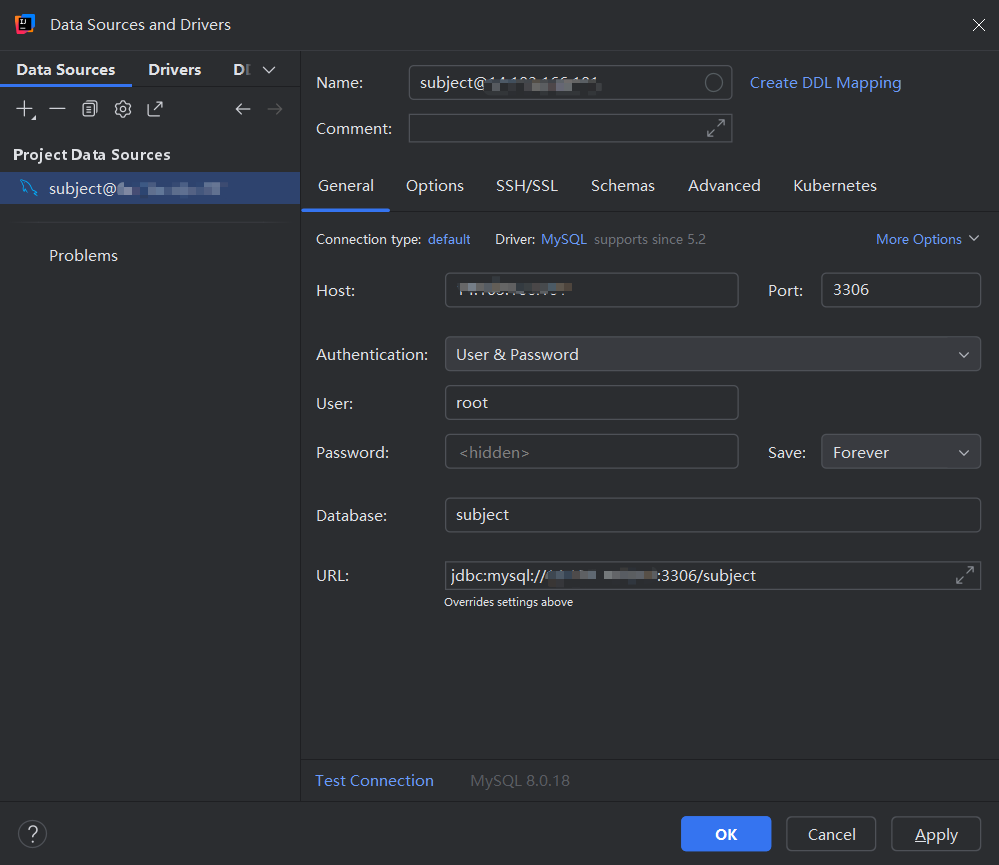
Task: Open Create DDL Mapping
Action: (x=825, y=82)
